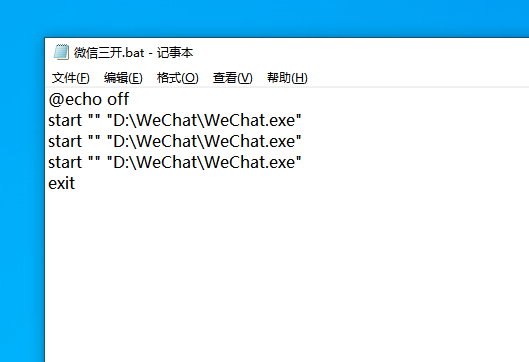529x362 pixels.
Task: Place cursor on the exit line
Action: tap(62, 184)
